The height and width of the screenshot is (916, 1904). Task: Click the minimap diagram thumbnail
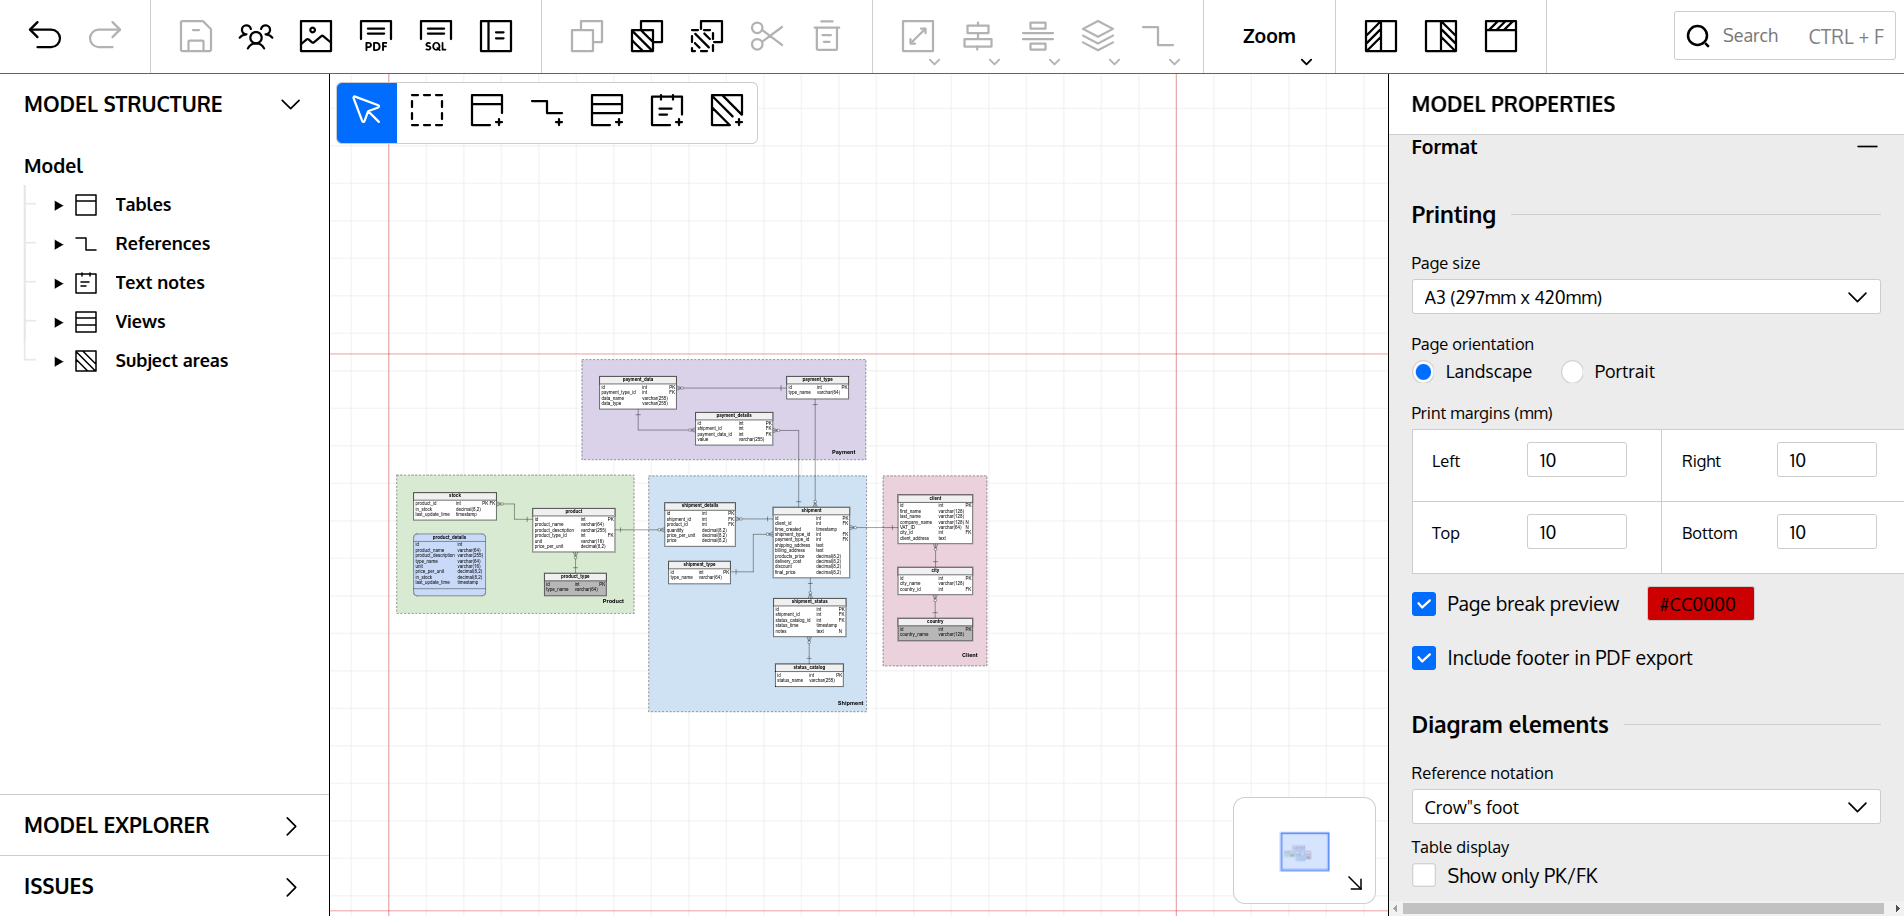(x=1304, y=852)
